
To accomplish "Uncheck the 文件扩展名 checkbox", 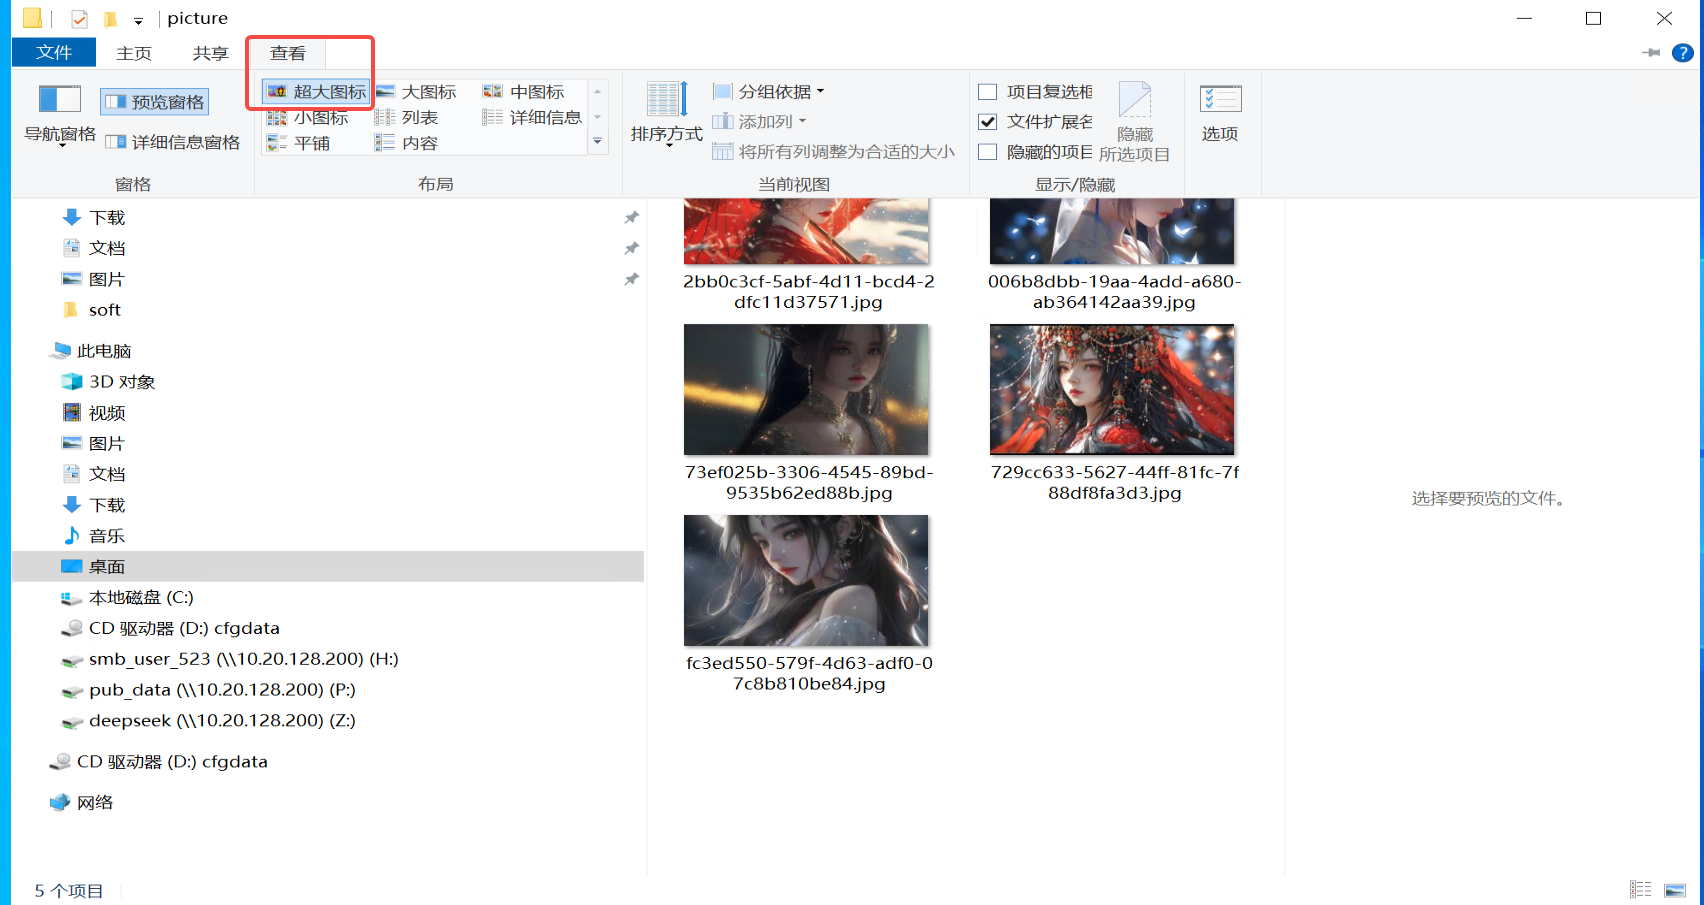I will click(x=988, y=122).
